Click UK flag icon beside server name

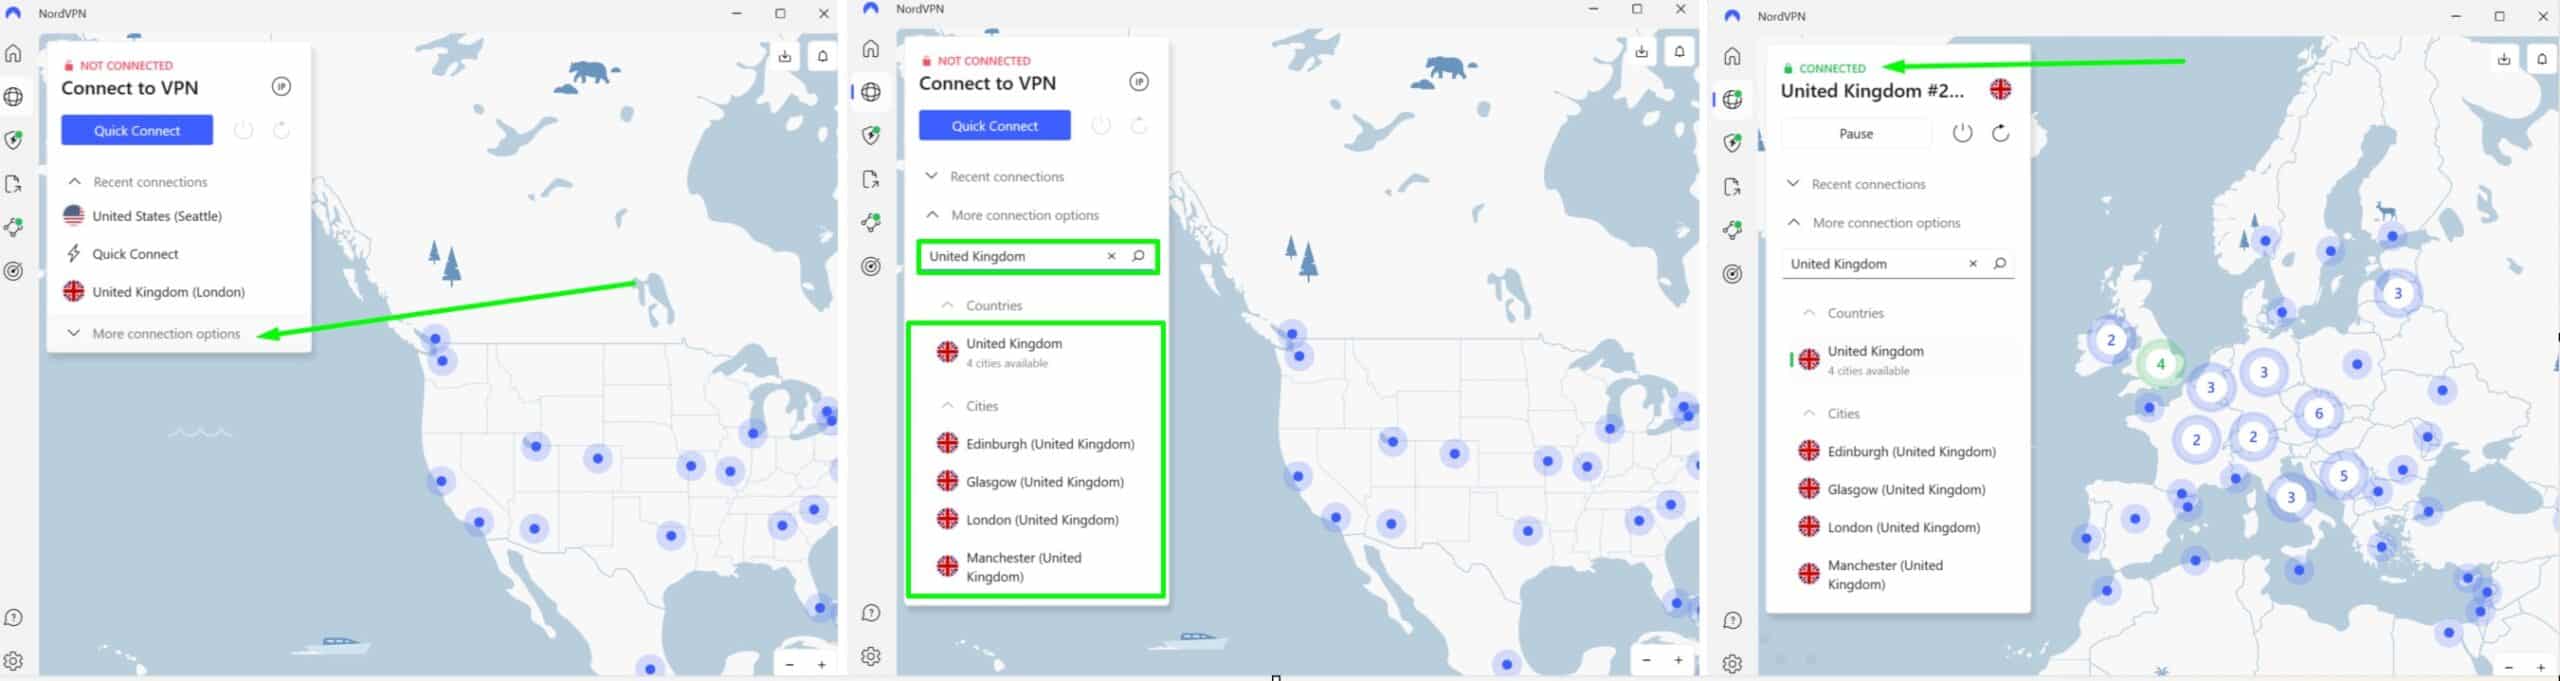click(2000, 90)
